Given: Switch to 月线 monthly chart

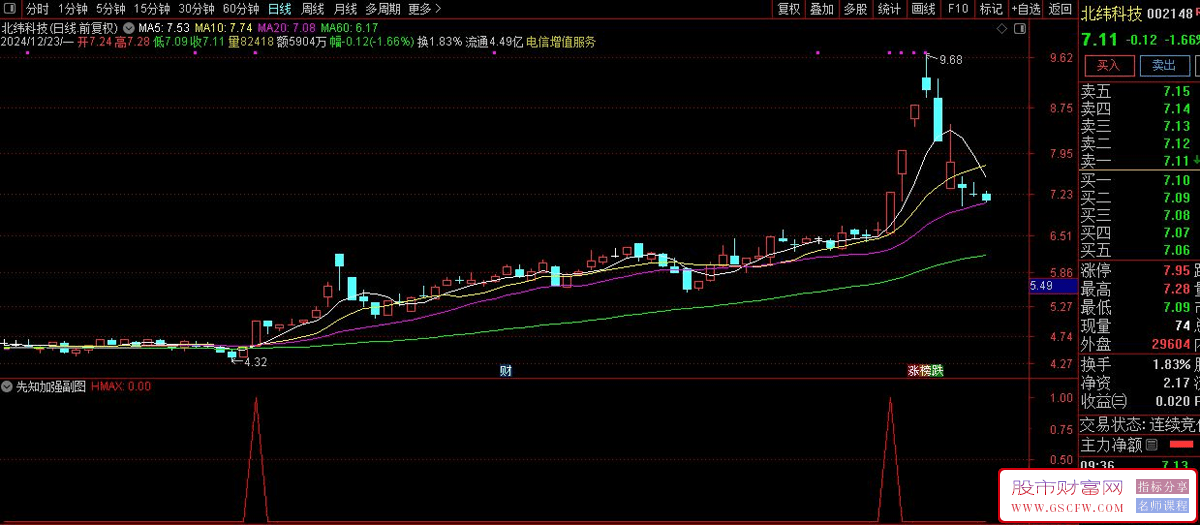Looking at the screenshot, I should (345, 9).
